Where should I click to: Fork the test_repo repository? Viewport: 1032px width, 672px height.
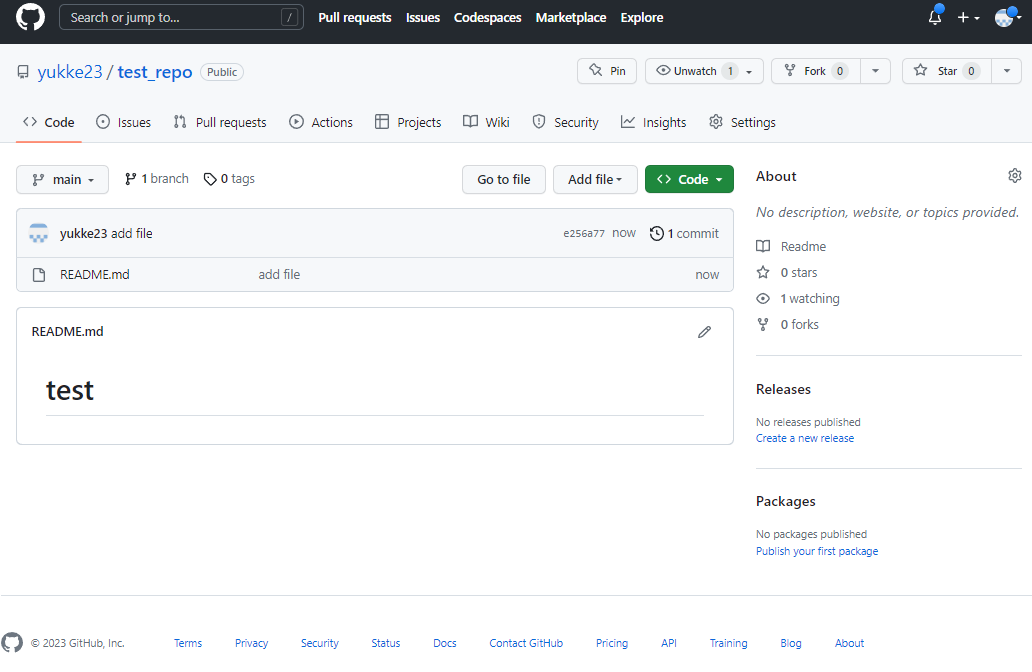[x=815, y=71]
